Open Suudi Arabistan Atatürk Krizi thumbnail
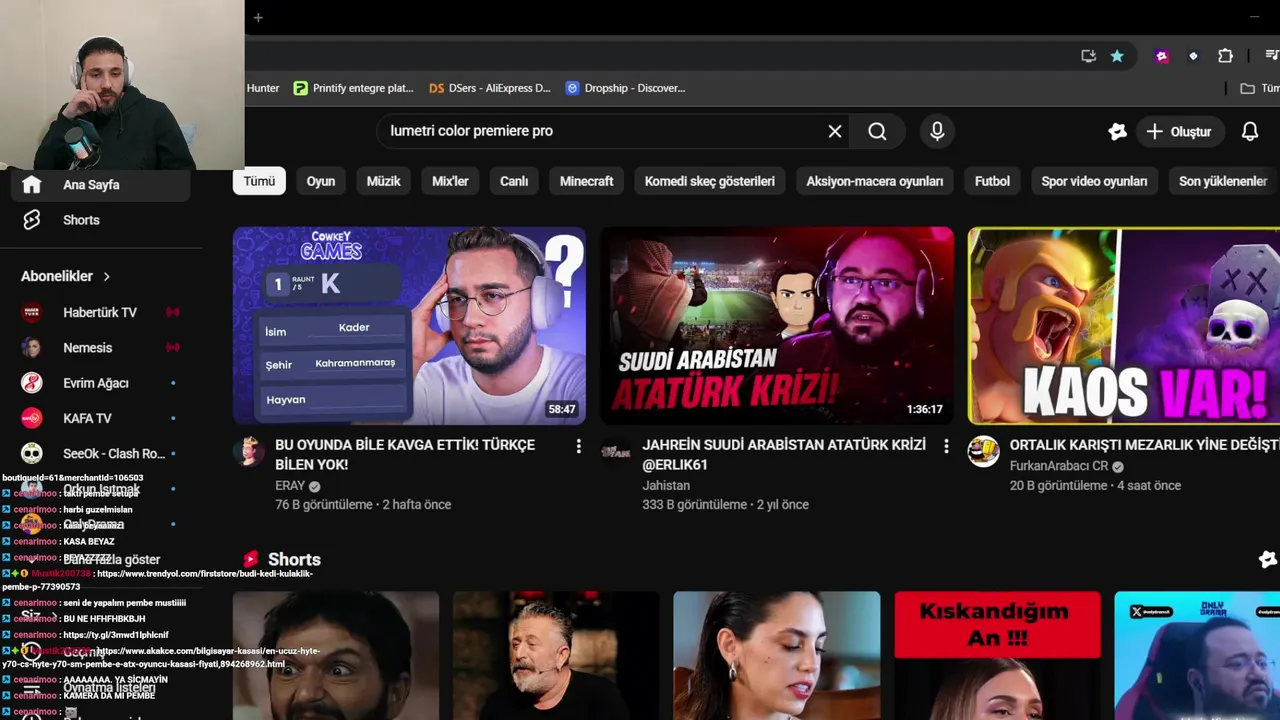The height and width of the screenshot is (720, 1280). 777,326
